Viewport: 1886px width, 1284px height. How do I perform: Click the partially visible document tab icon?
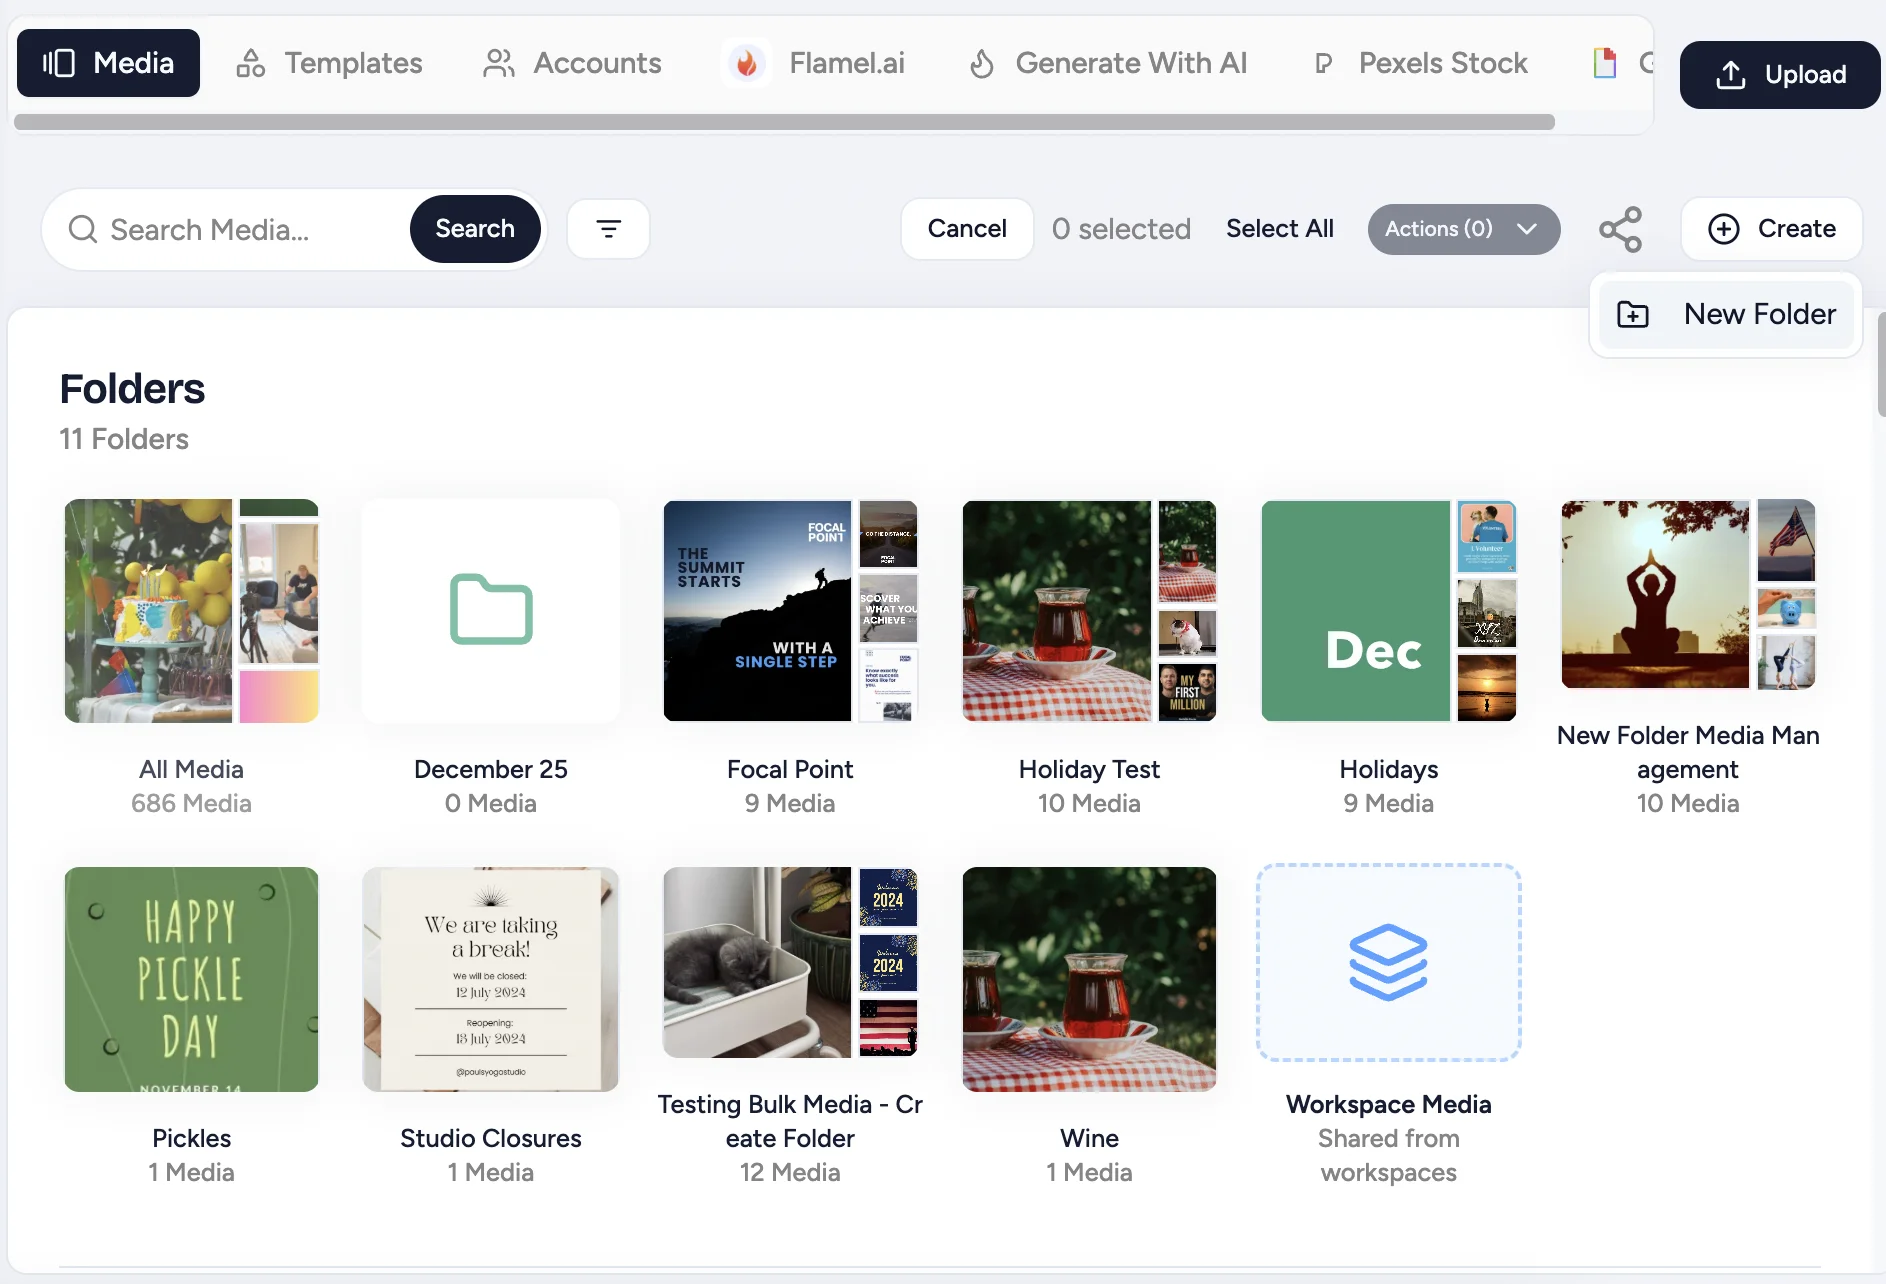1604,63
